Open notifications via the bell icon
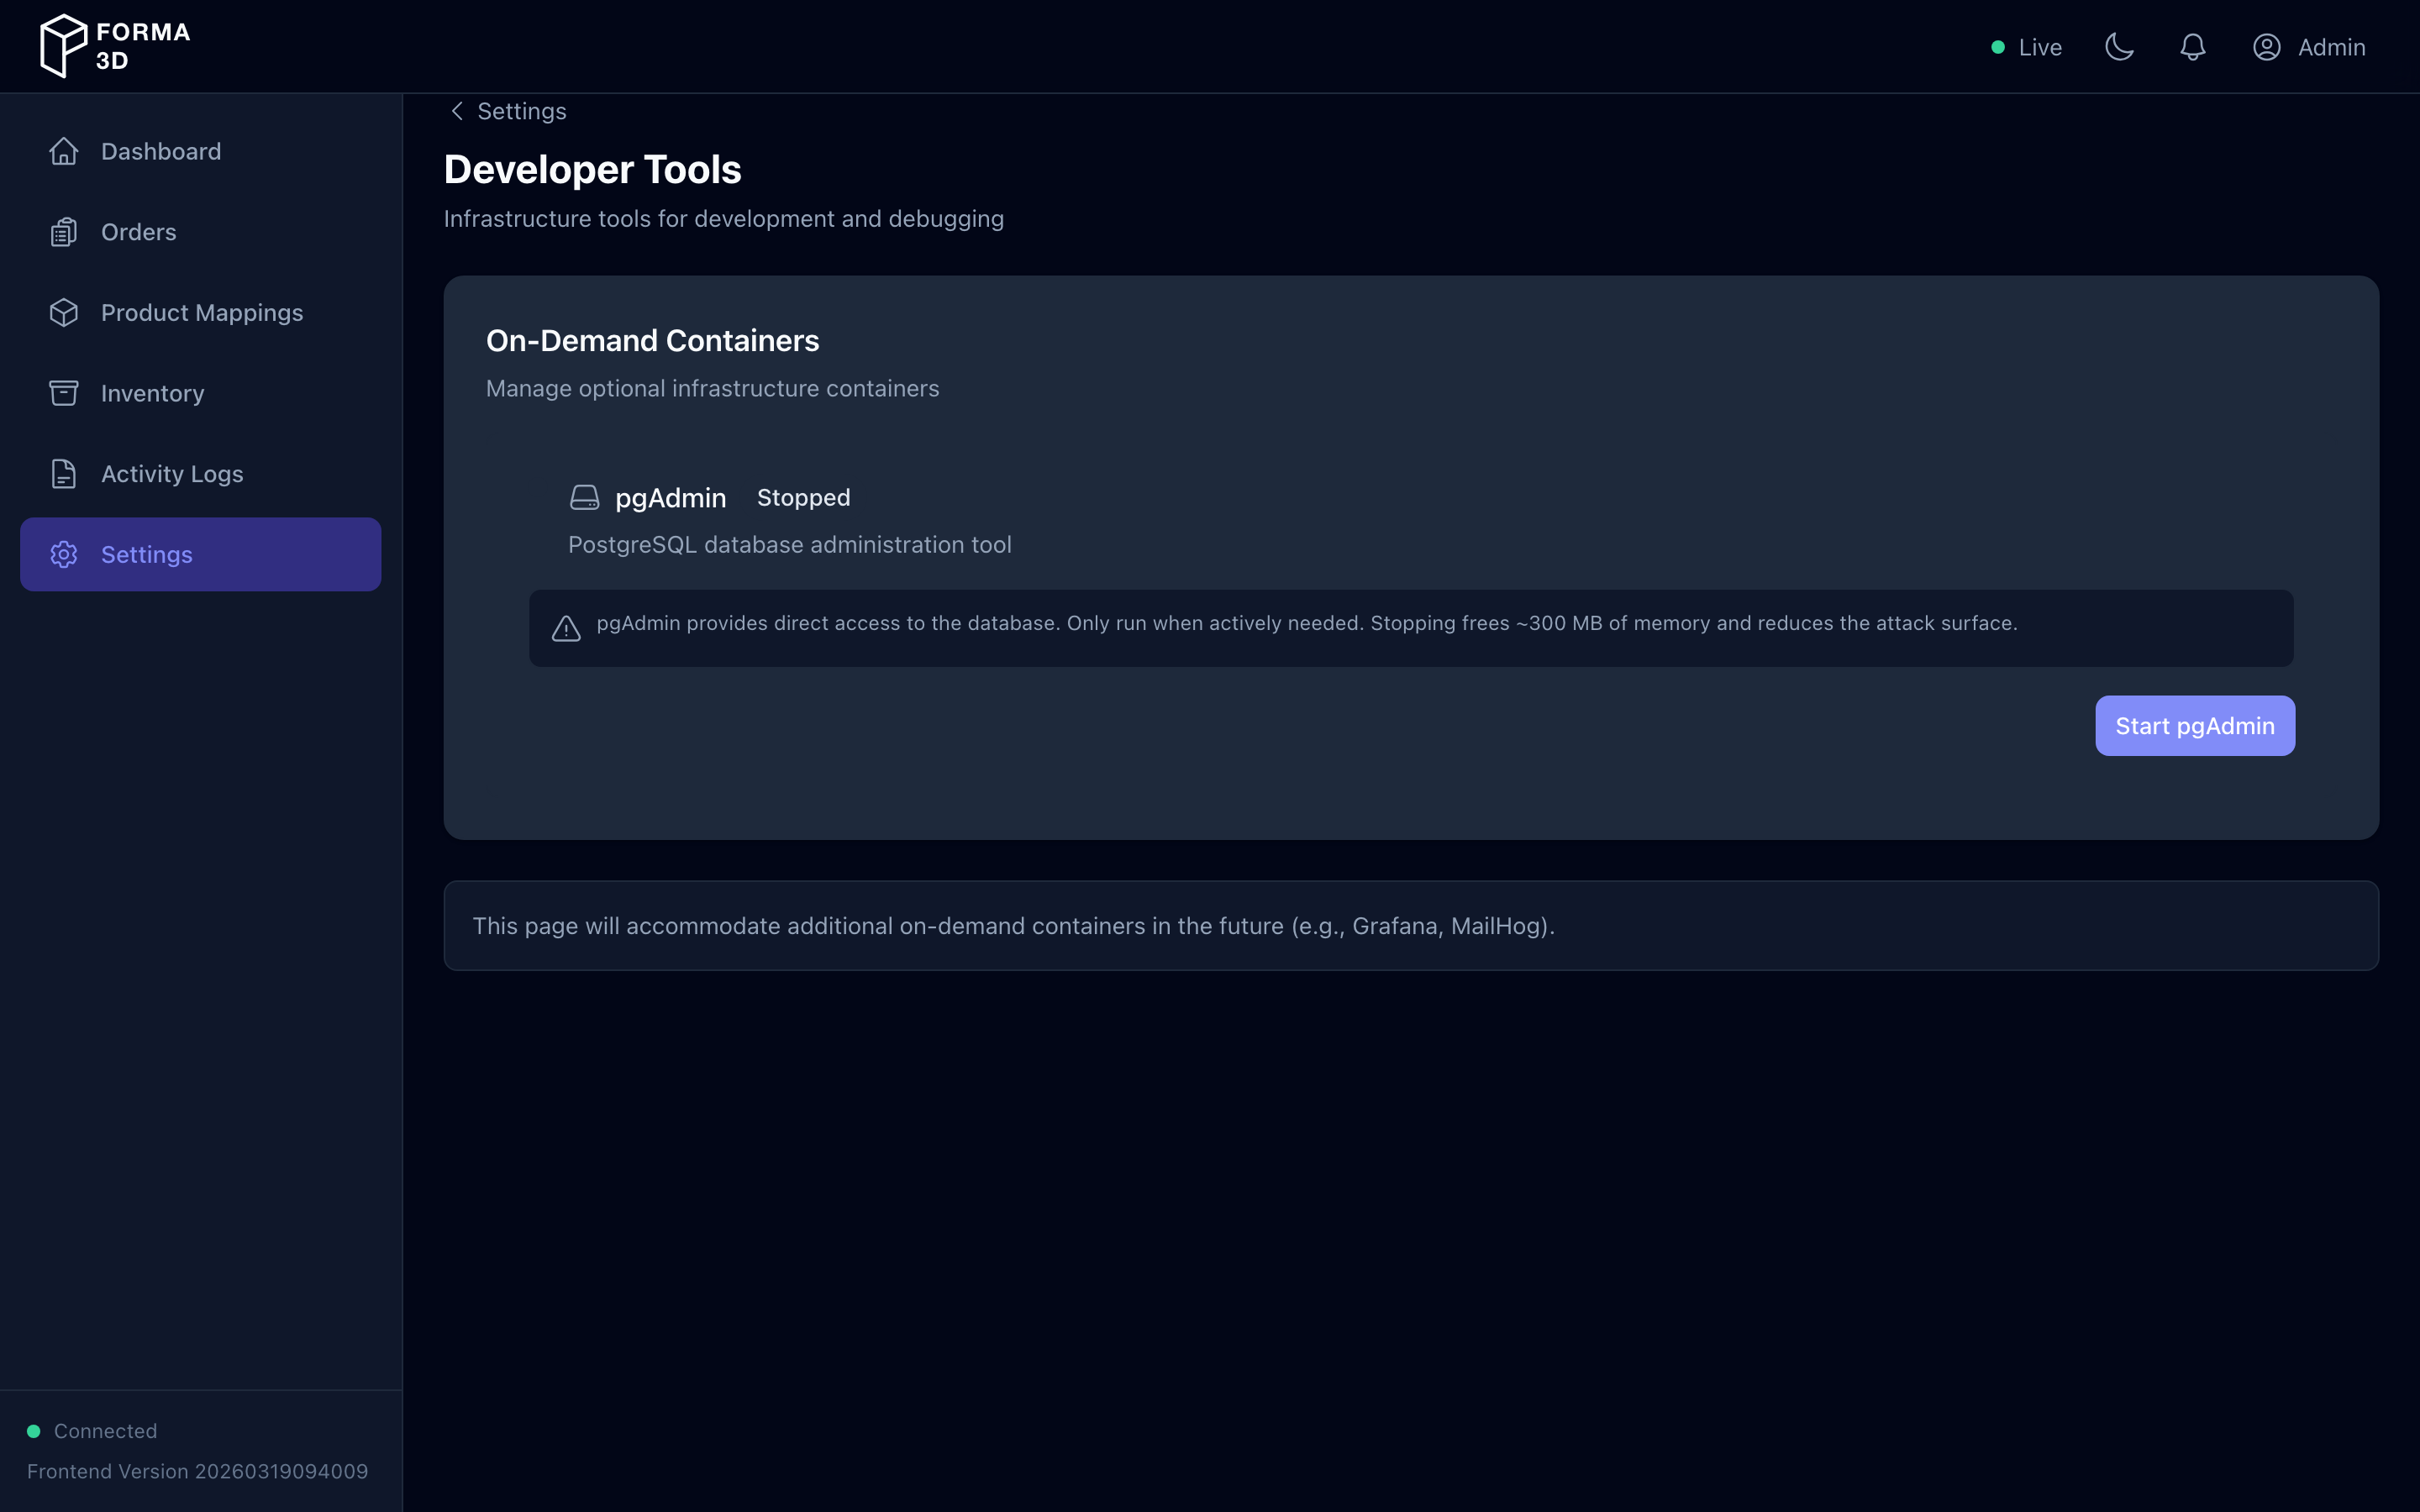The width and height of the screenshot is (2420, 1512). coord(2192,46)
